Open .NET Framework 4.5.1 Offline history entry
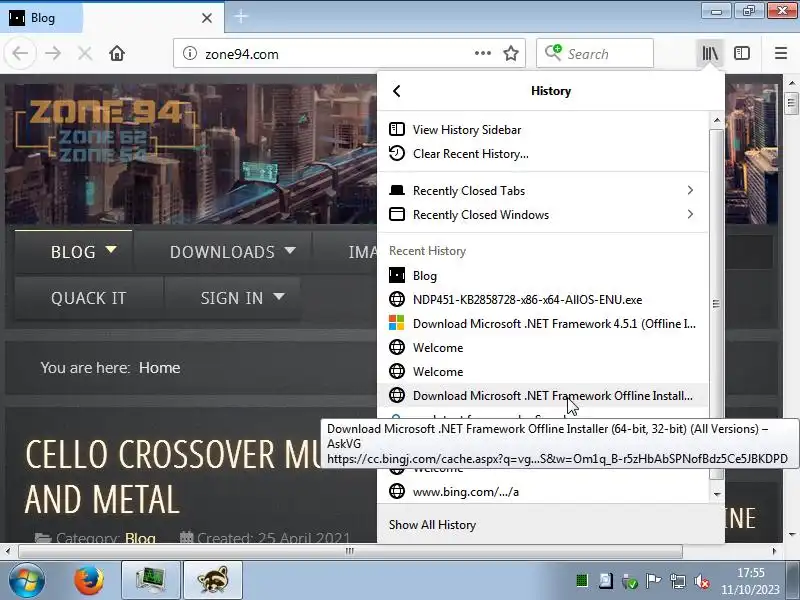Screen dimensions: 800x600 click(x=543, y=323)
